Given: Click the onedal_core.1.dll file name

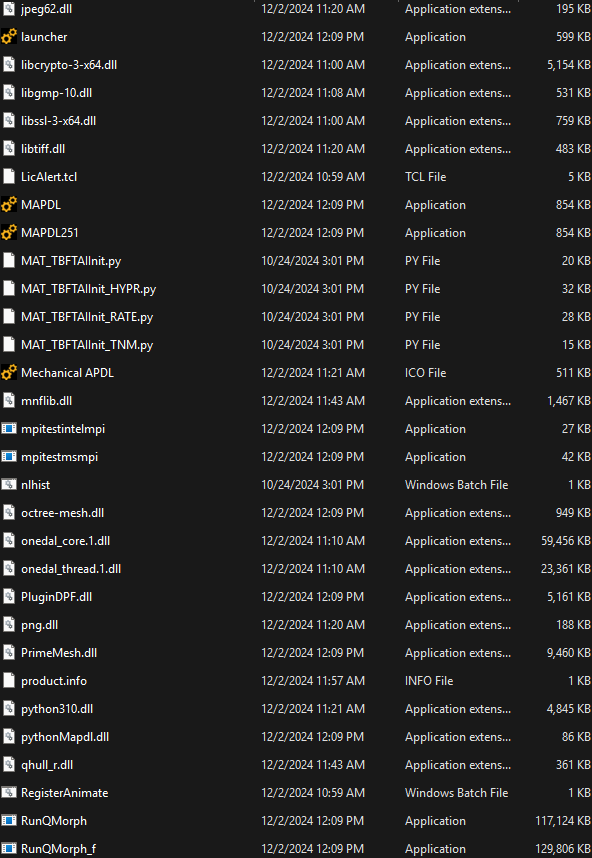Looking at the screenshot, I should [65, 541].
